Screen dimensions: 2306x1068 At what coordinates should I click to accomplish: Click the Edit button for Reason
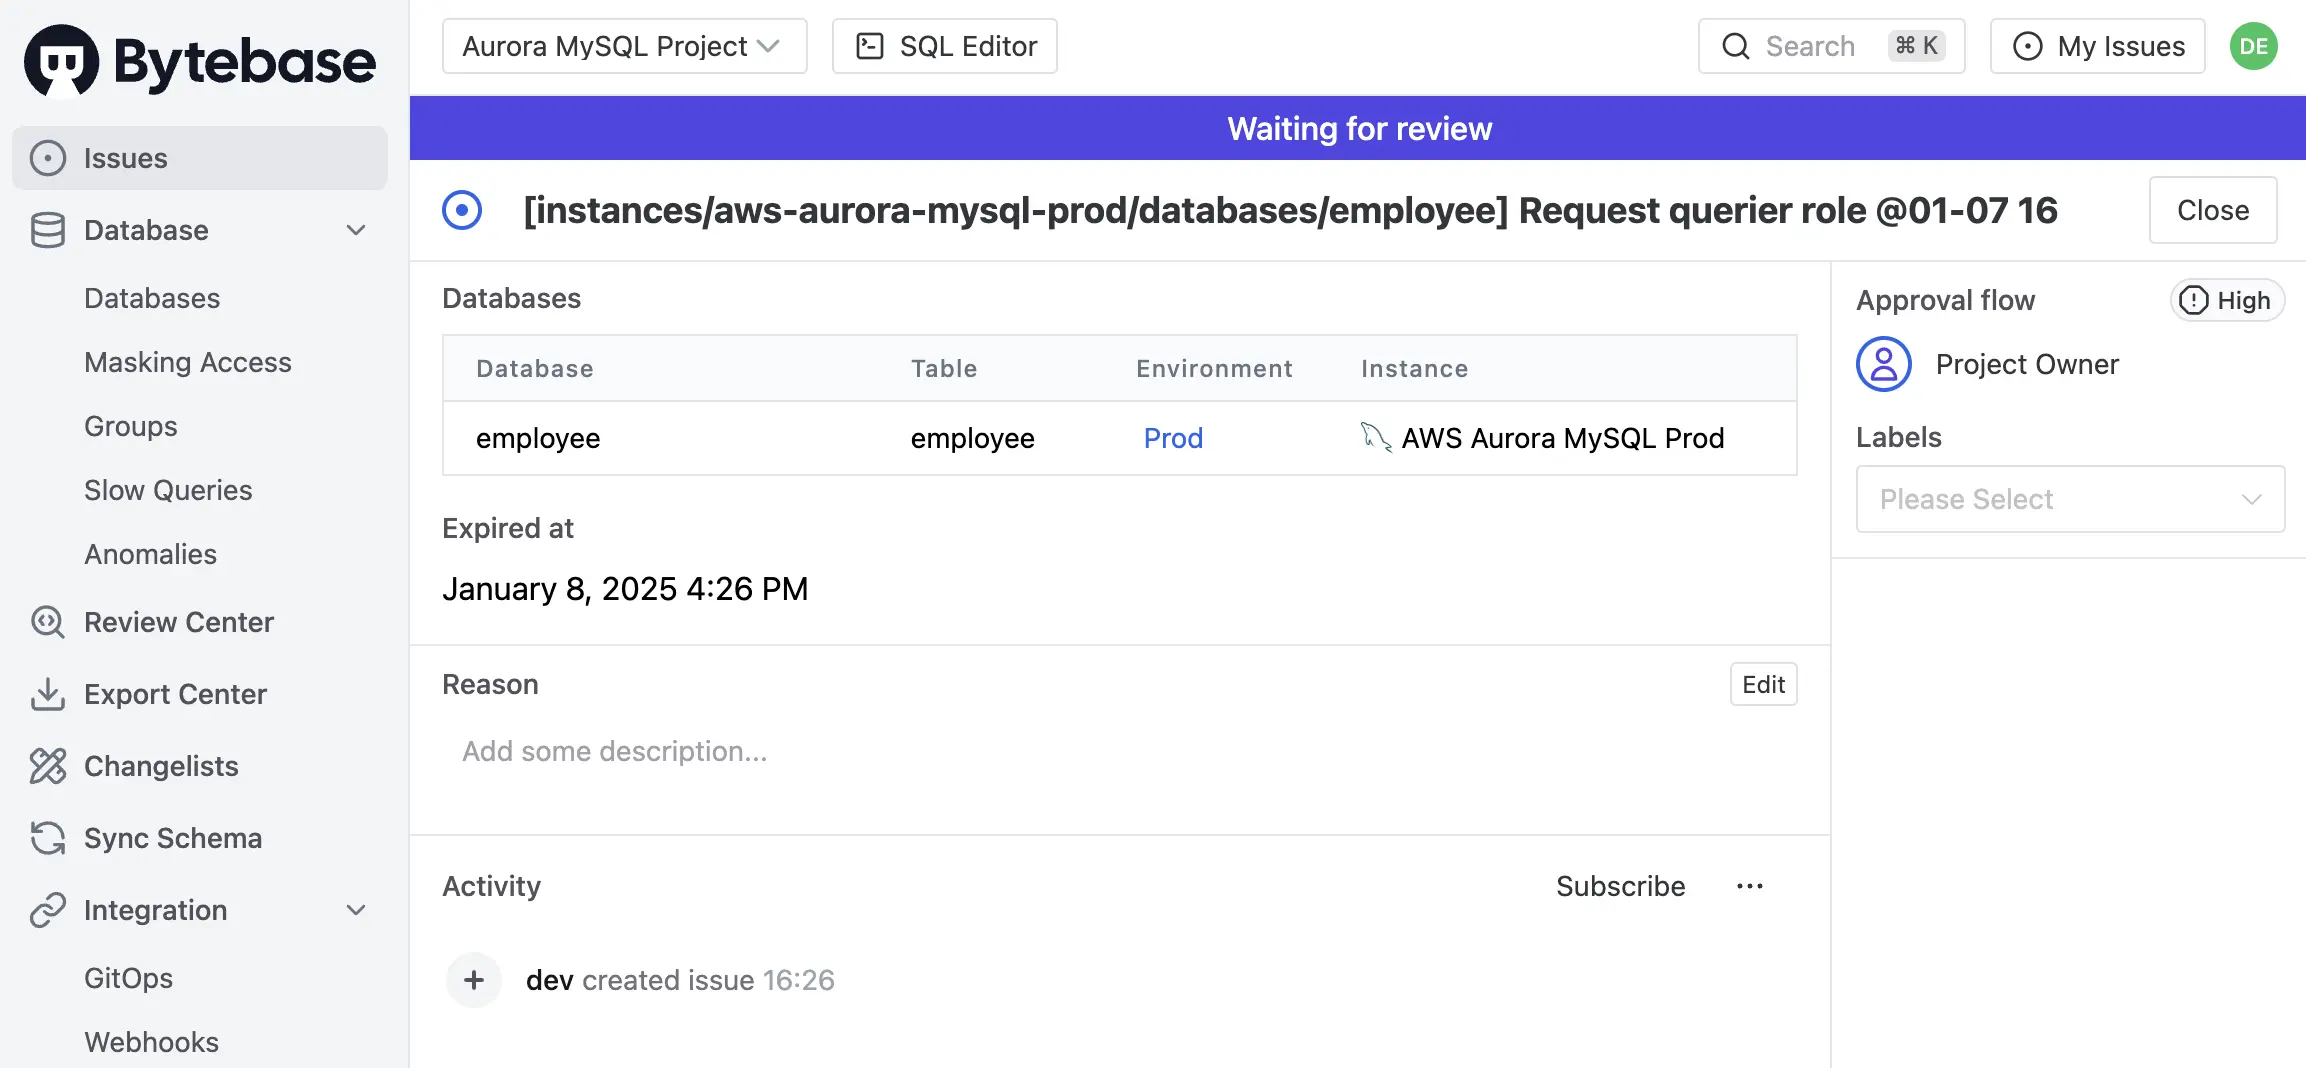(1763, 684)
